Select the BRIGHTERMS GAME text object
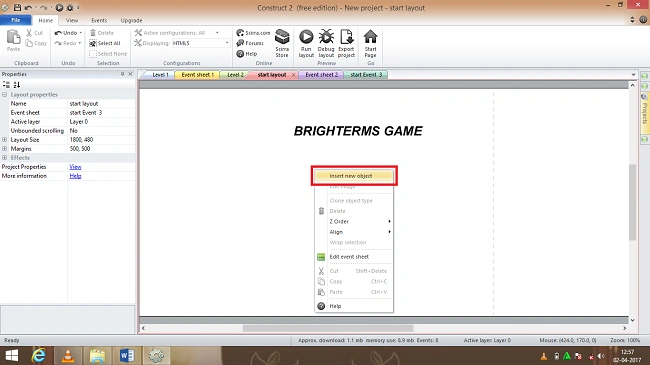Image resolution: width=650 pixels, height=365 pixels. point(358,131)
